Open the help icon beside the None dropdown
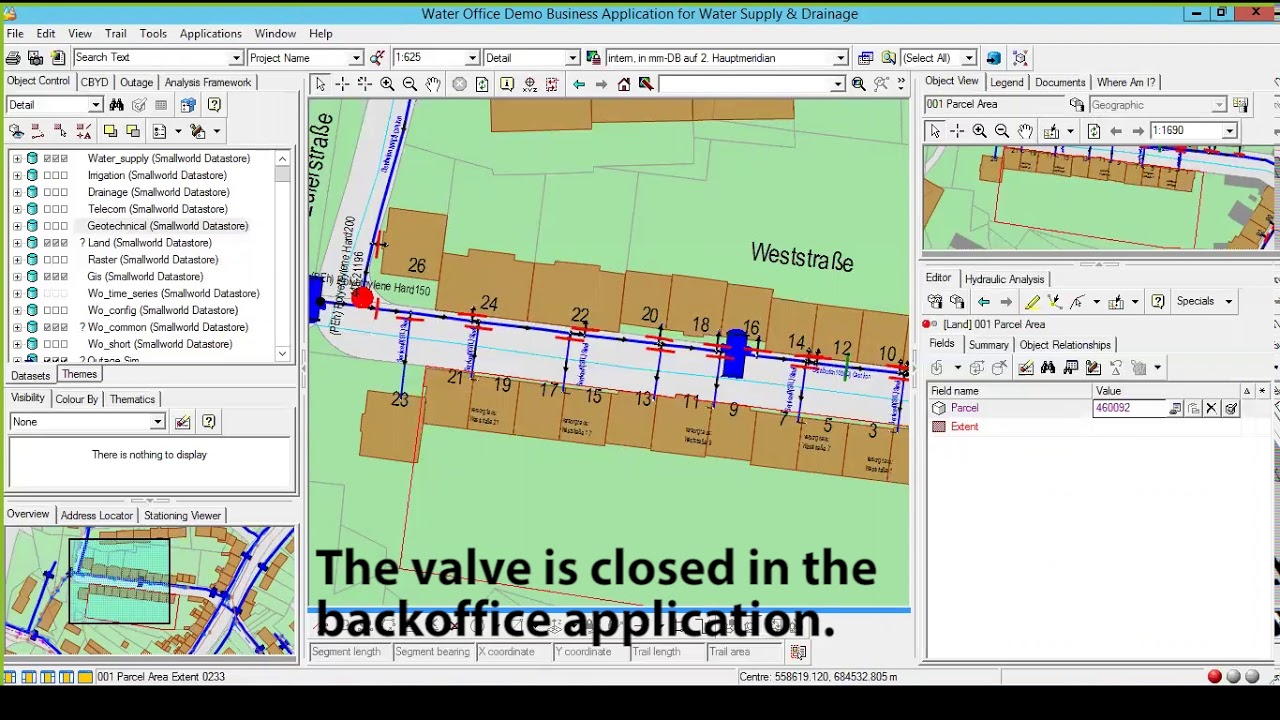The height and width of the screenshot is (720, 1280). pyautogui.click(x=208, y=422)
